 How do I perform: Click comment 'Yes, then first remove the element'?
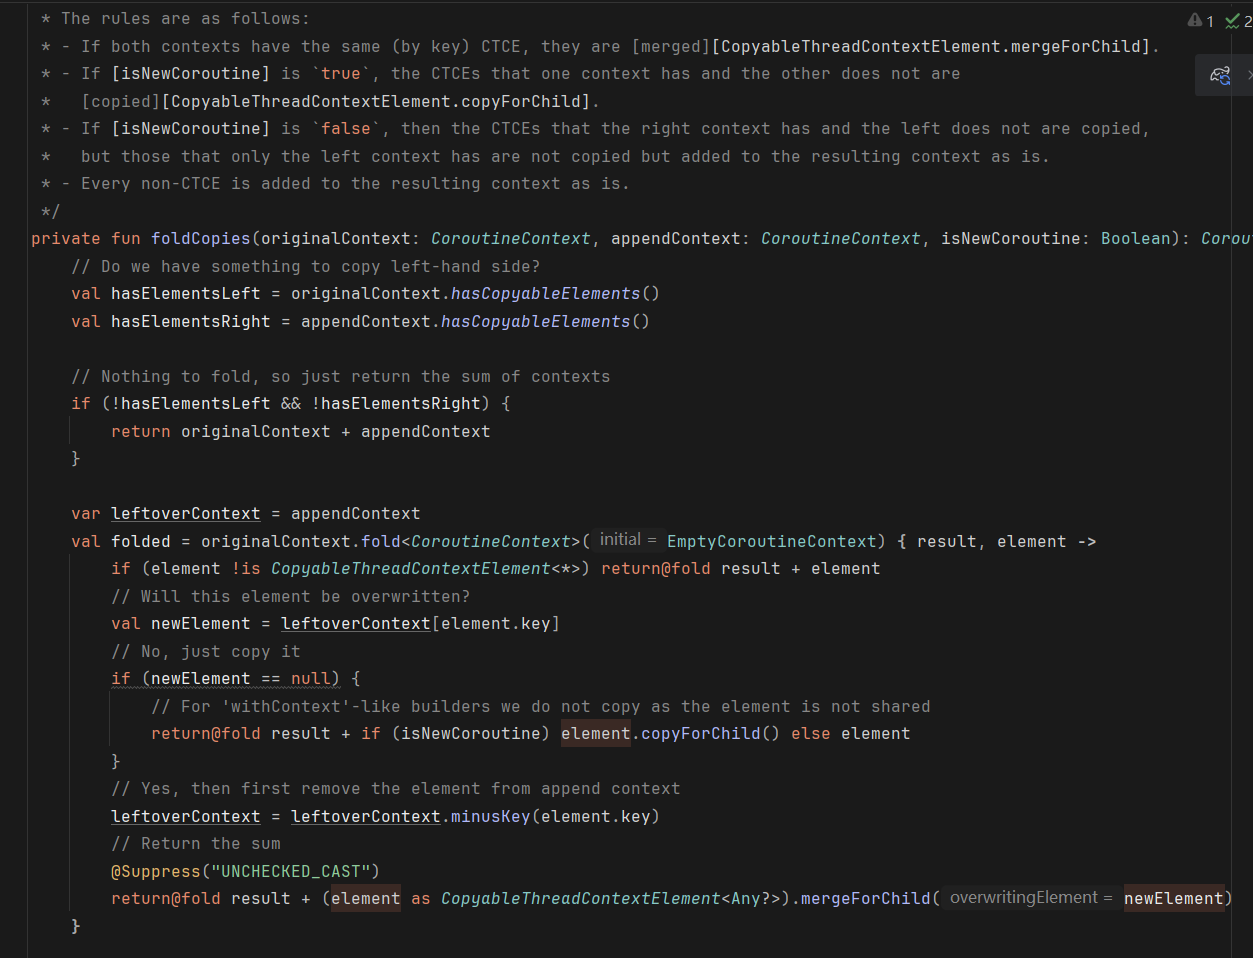395,788
